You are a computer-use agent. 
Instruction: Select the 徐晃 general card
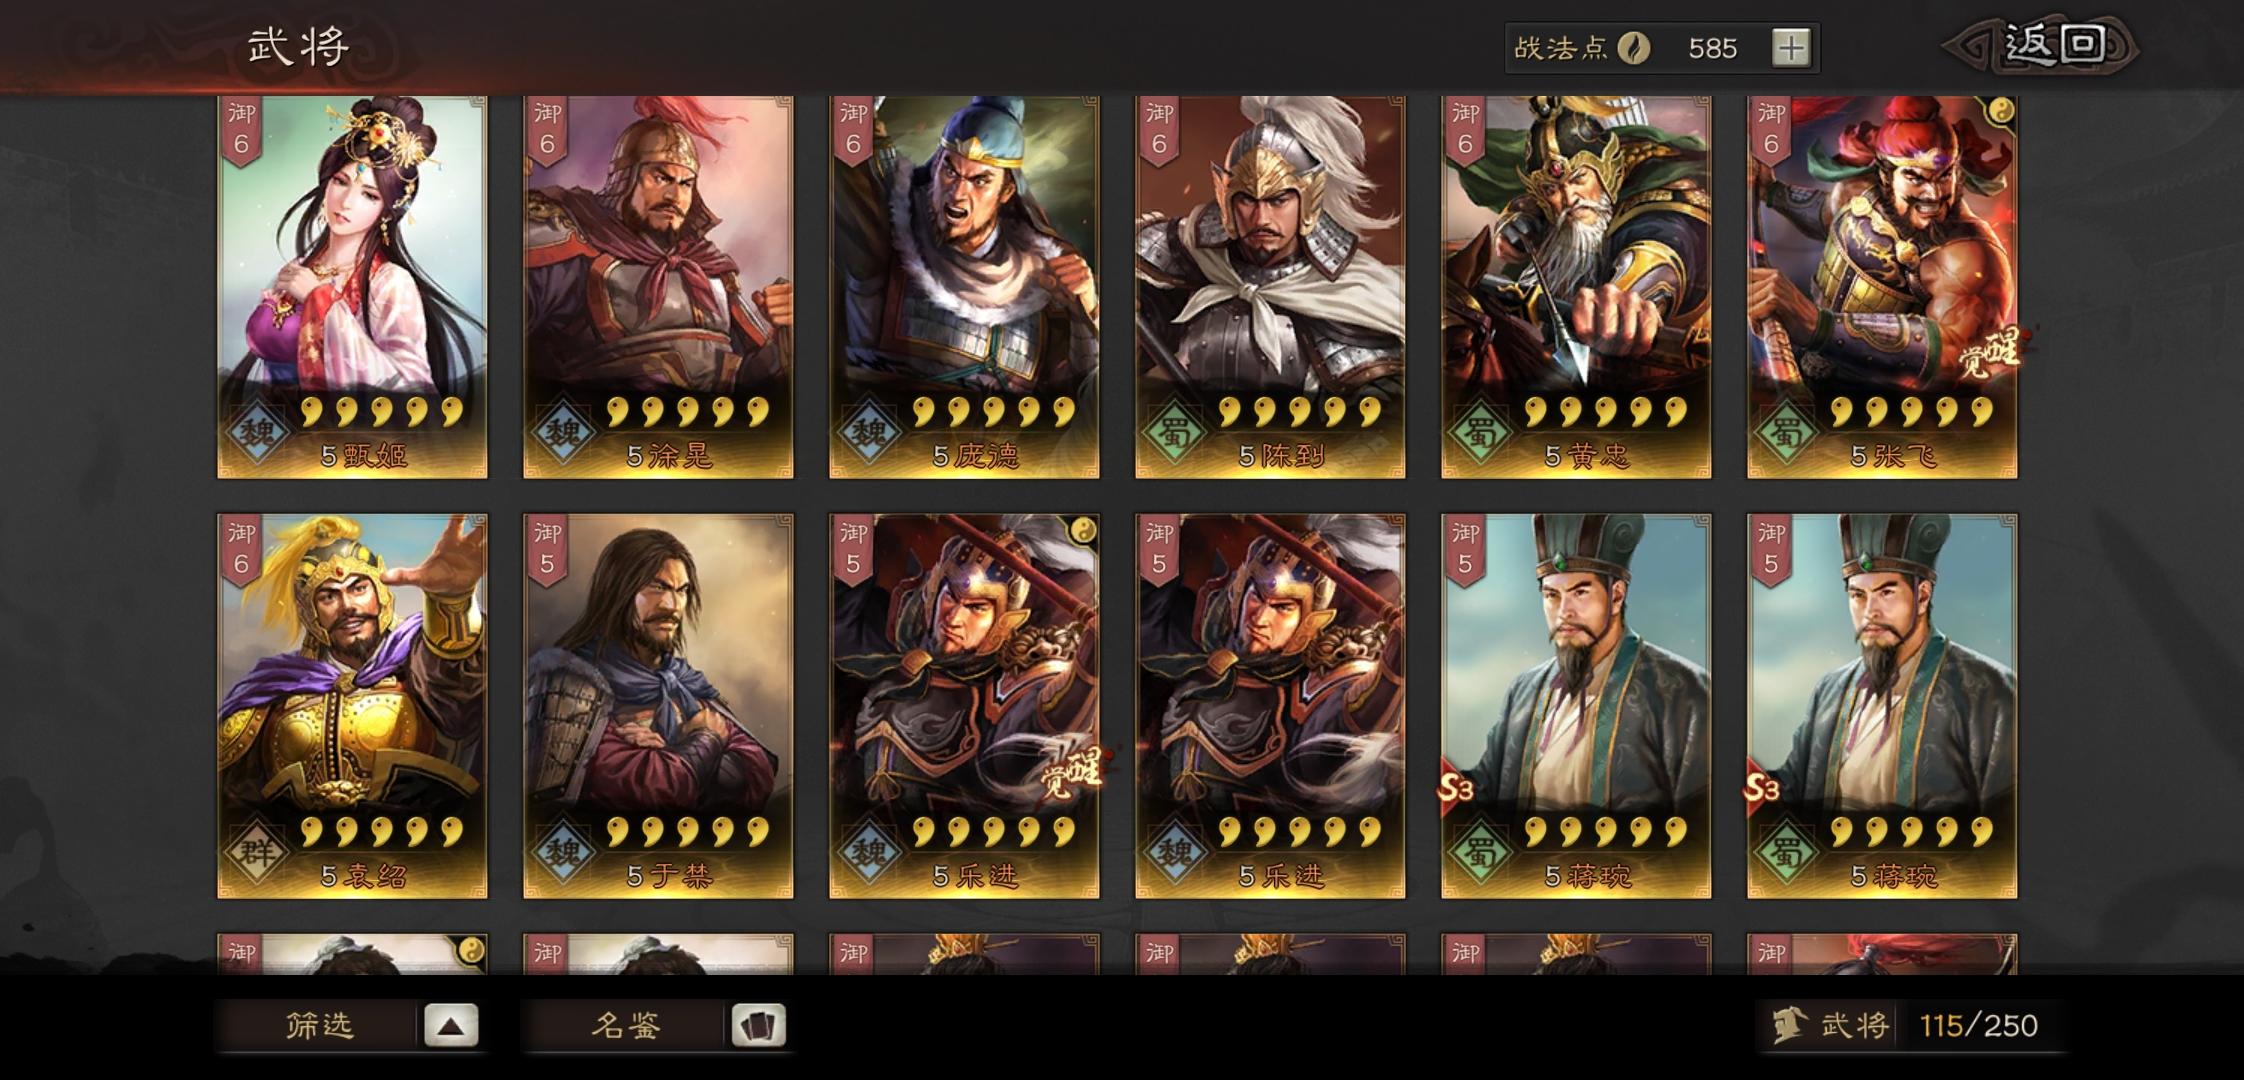[659, 287]
